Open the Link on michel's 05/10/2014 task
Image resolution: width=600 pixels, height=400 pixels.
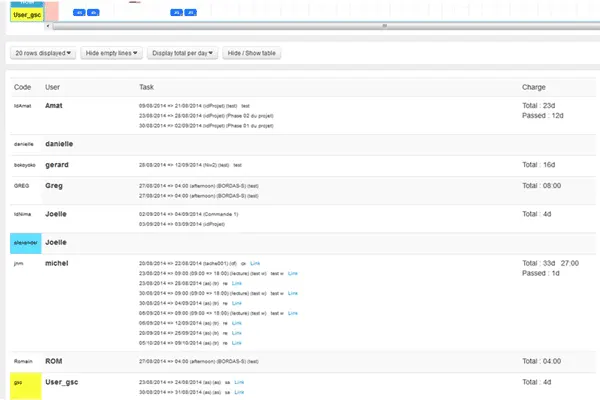[237, 343]
